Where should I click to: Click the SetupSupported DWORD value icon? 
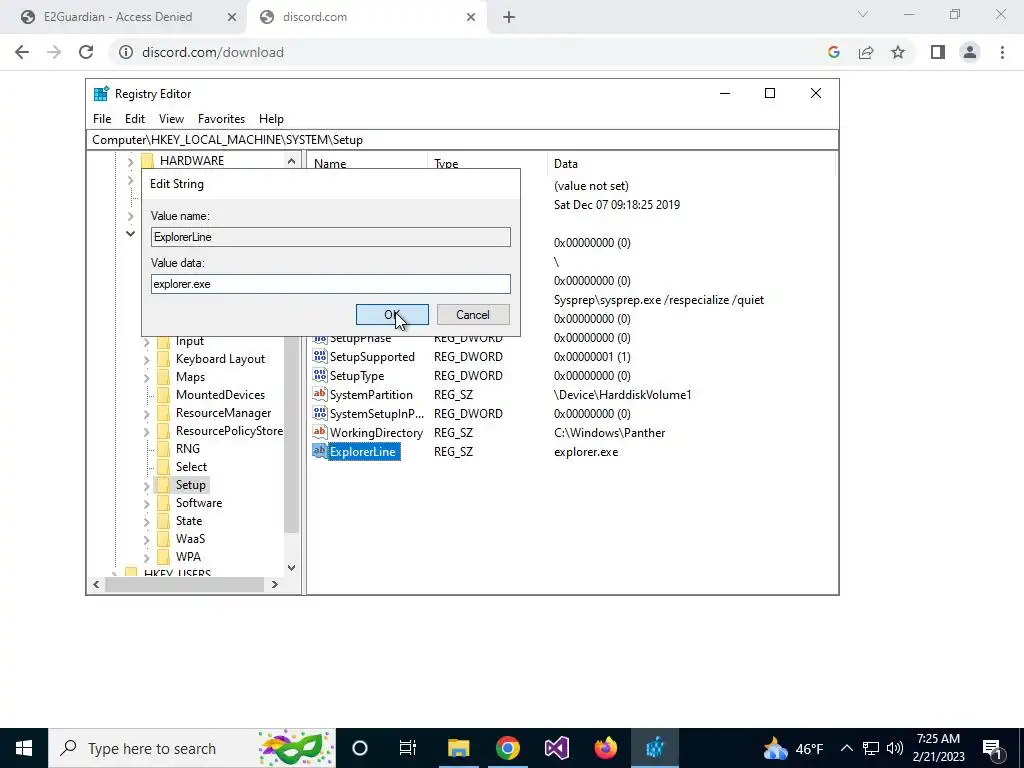click(x=319, y=357)
